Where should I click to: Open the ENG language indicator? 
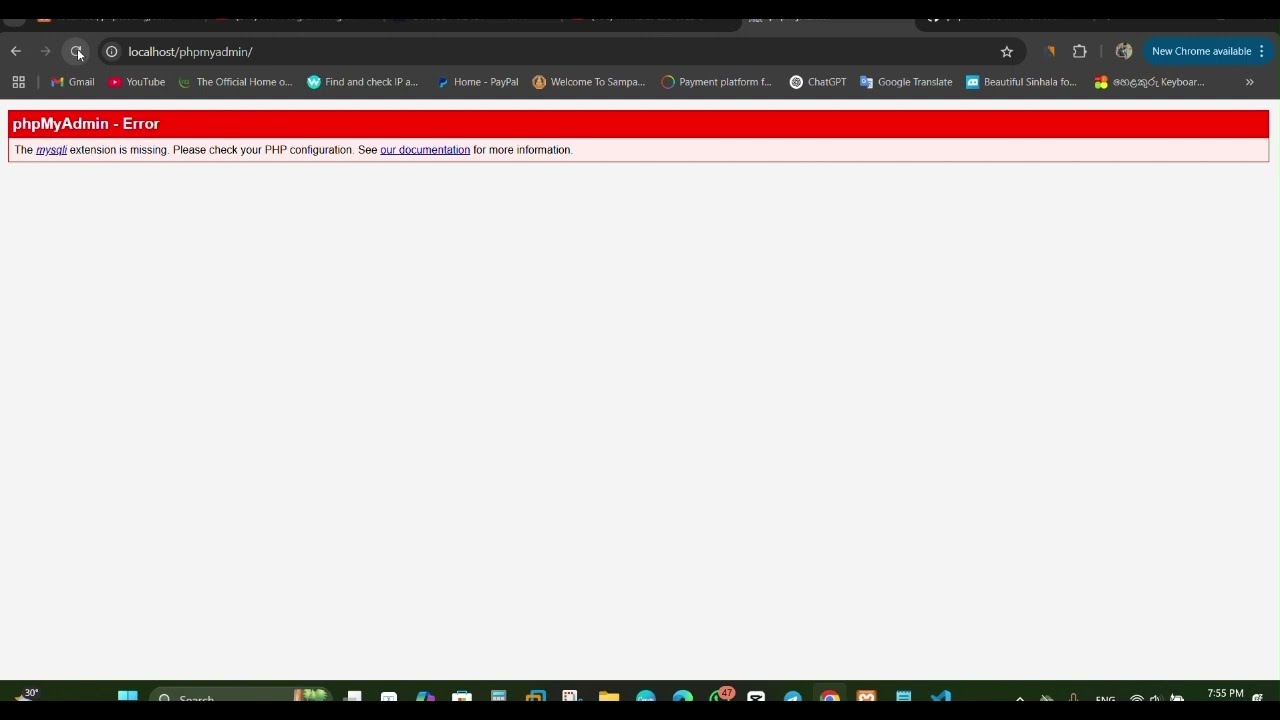[1105, 698]
